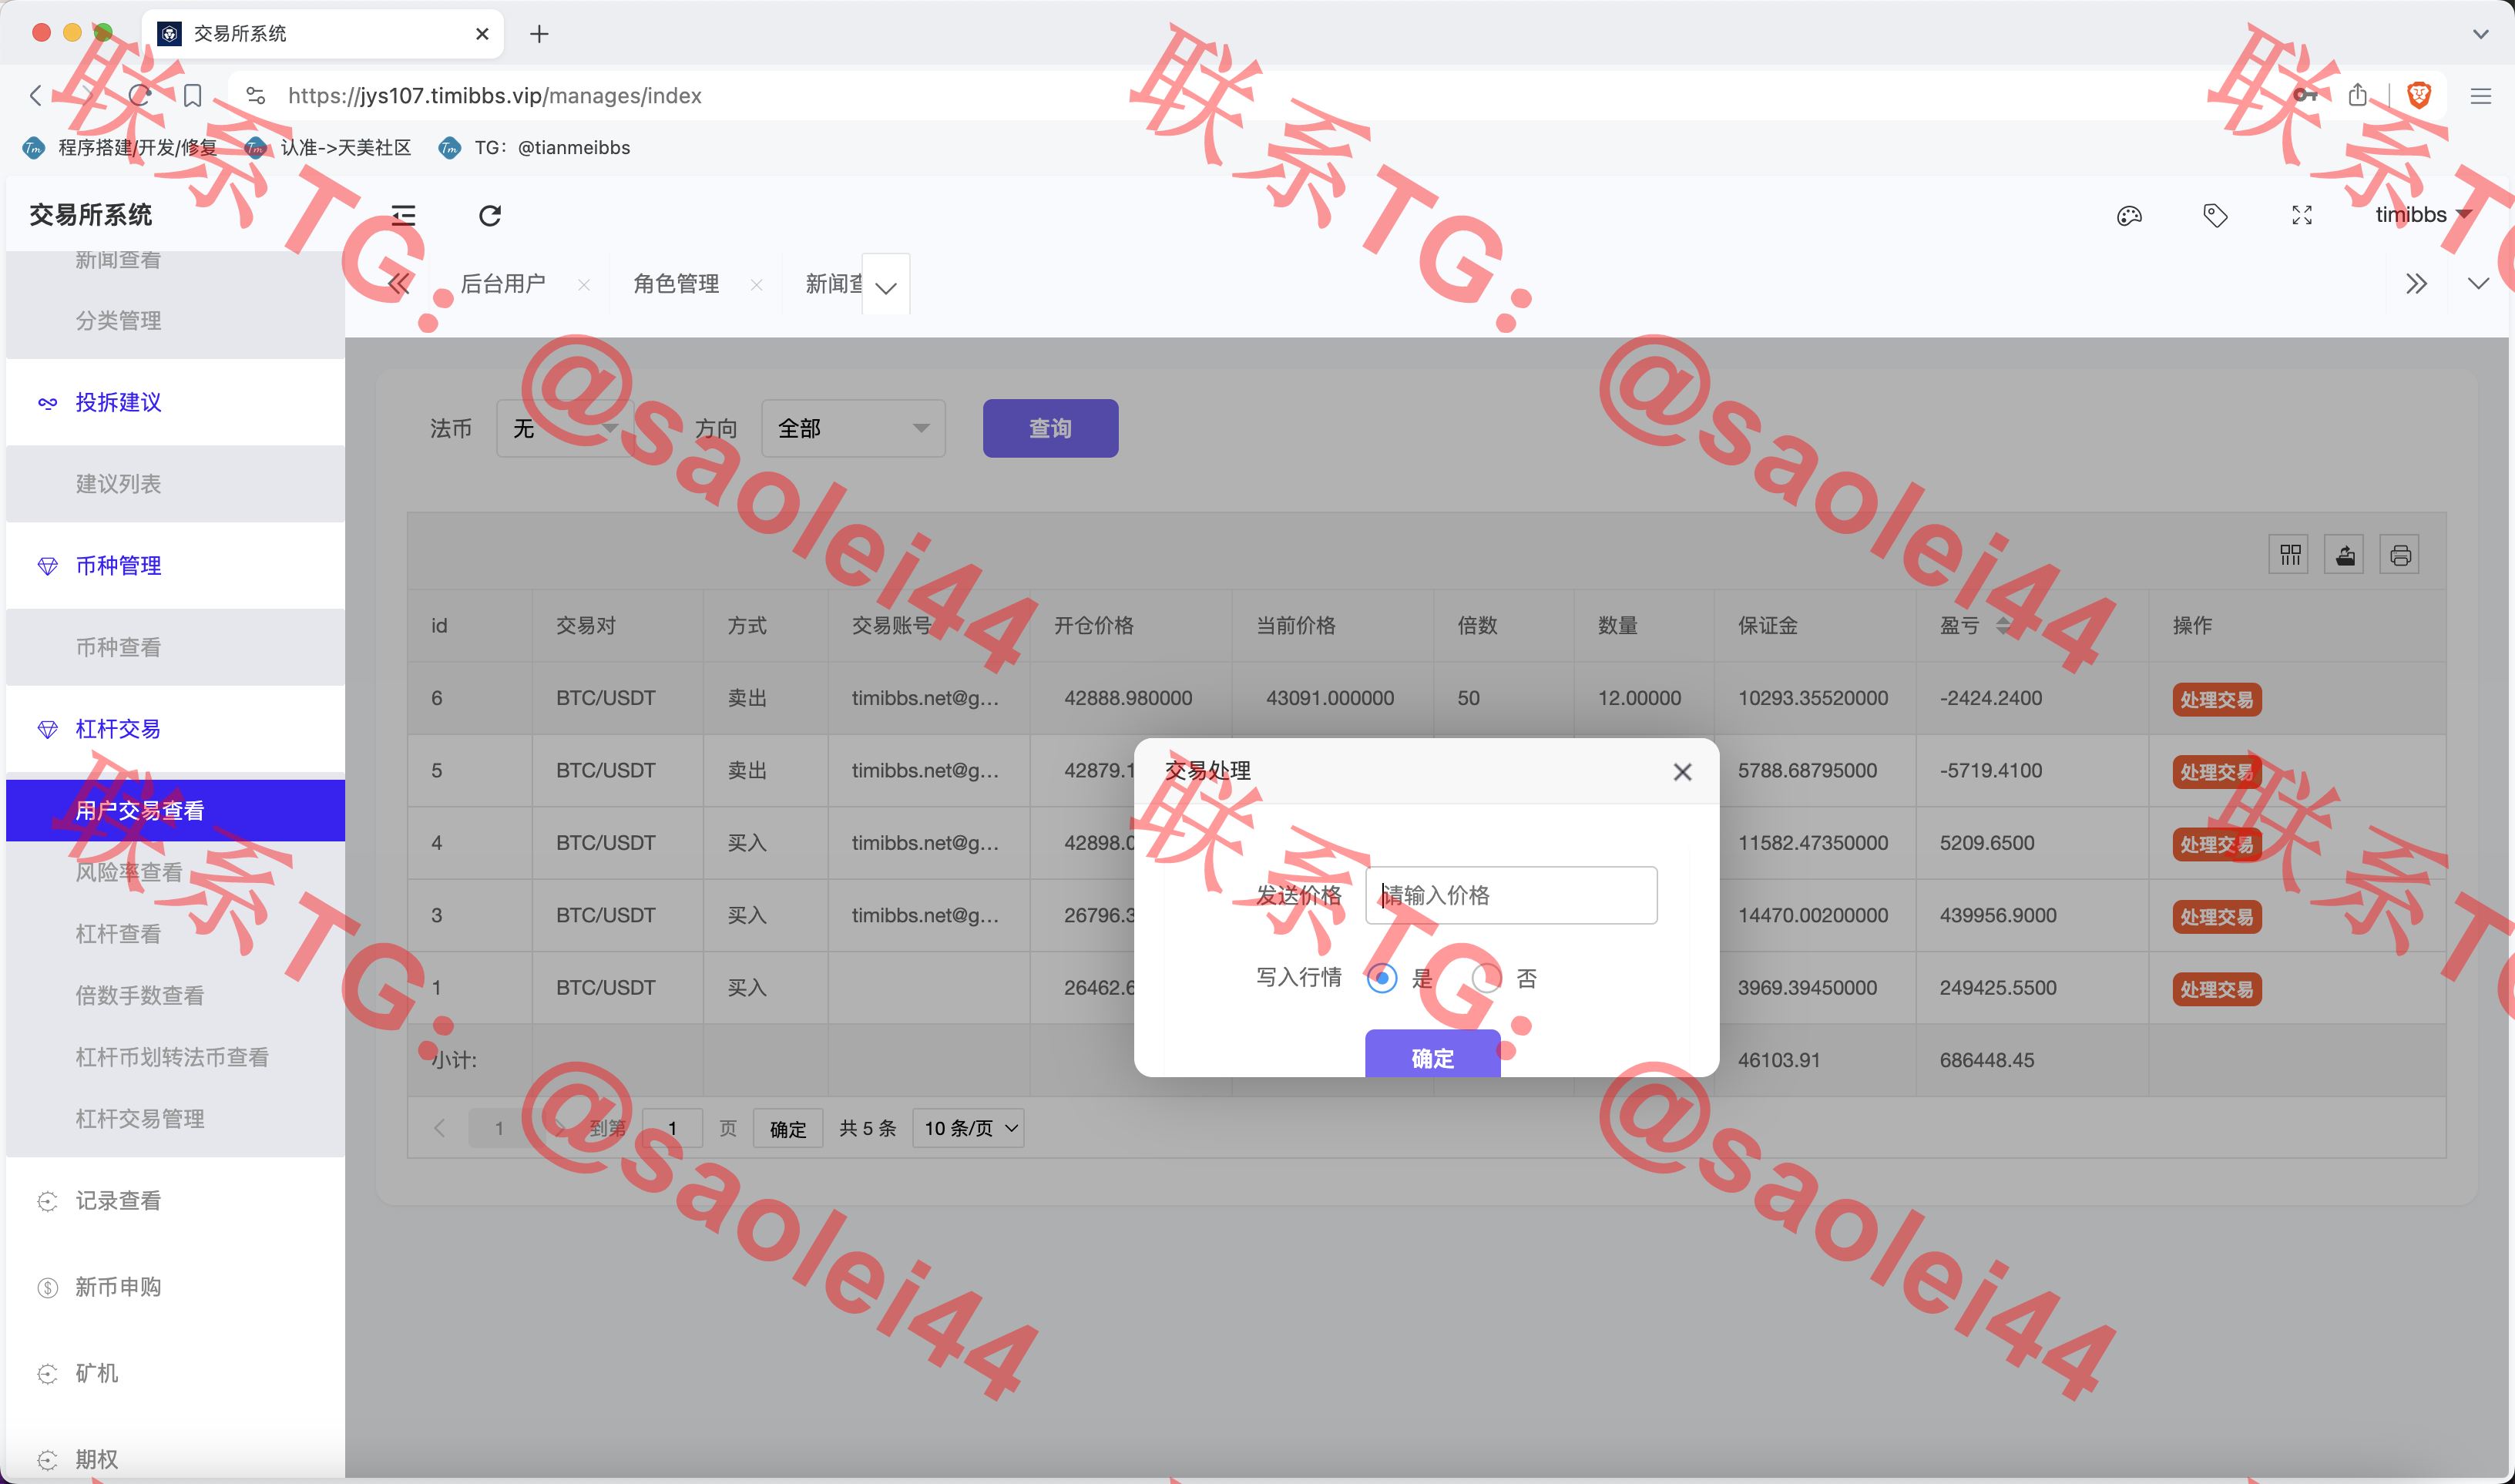Image resolution: width=2515 pixels, height=1484 pixels.
Task: Click the 查询 search button
Action: [x=1050, y=428]
